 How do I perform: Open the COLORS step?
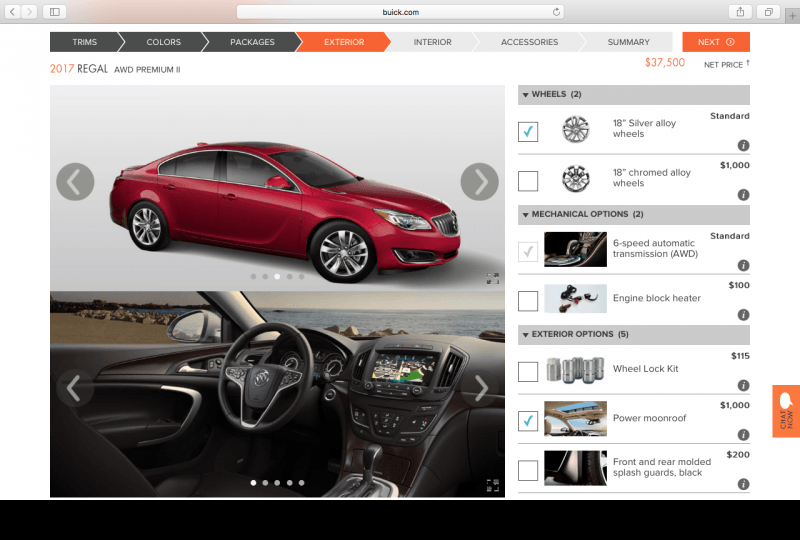pyautogui.click(x=163, y=42)
